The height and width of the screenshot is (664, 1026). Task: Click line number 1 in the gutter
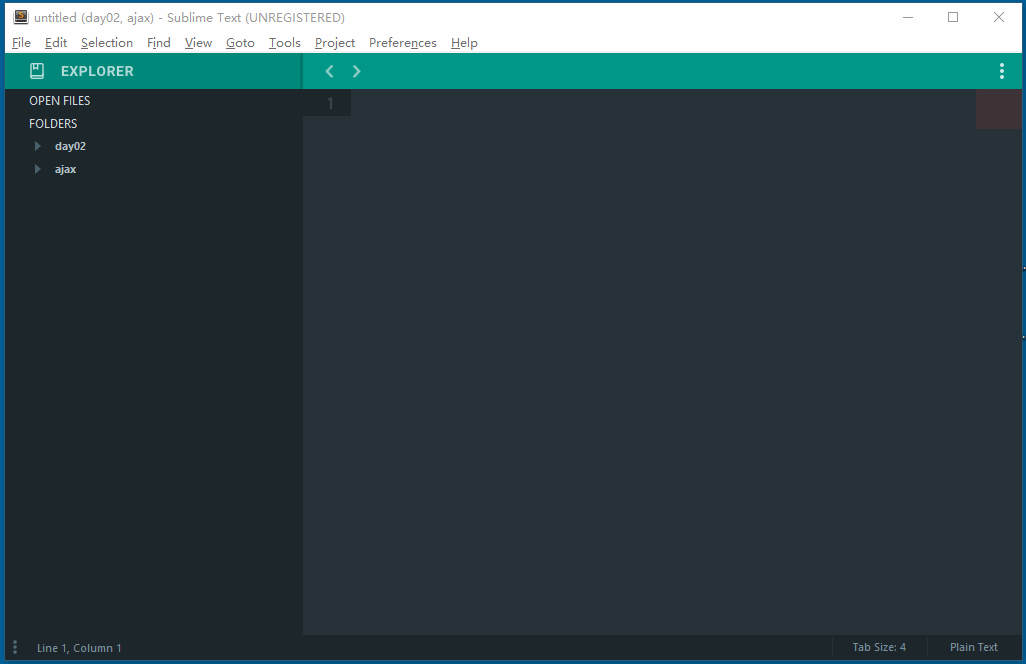pyautogui.click(x=330, y=103)
